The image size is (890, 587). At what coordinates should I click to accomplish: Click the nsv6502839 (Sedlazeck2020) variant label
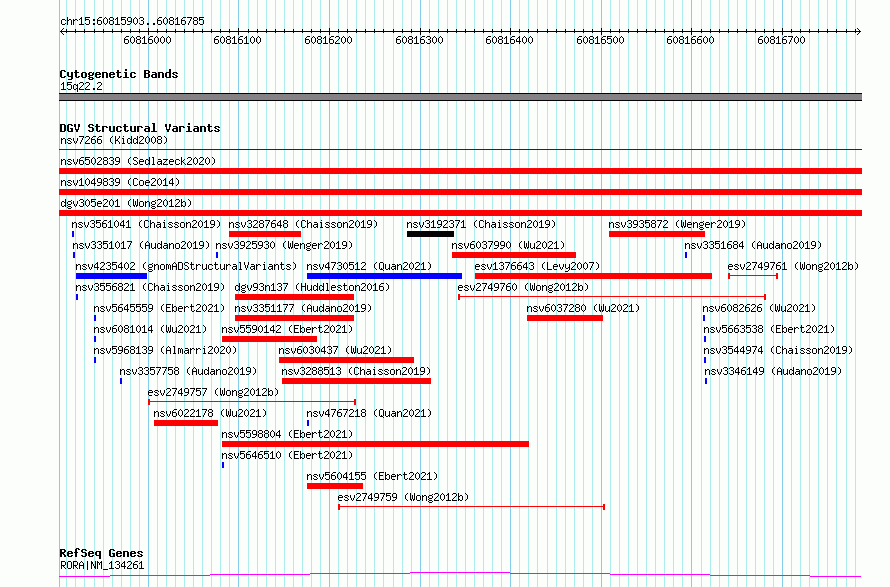[x=138, y=161]
